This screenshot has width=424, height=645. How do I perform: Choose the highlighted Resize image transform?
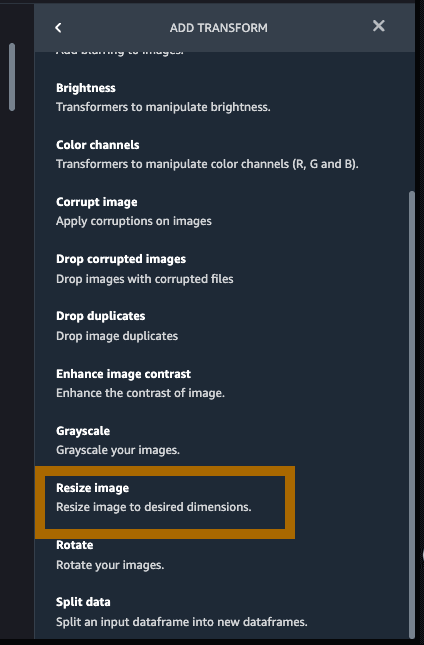point(165,502)
